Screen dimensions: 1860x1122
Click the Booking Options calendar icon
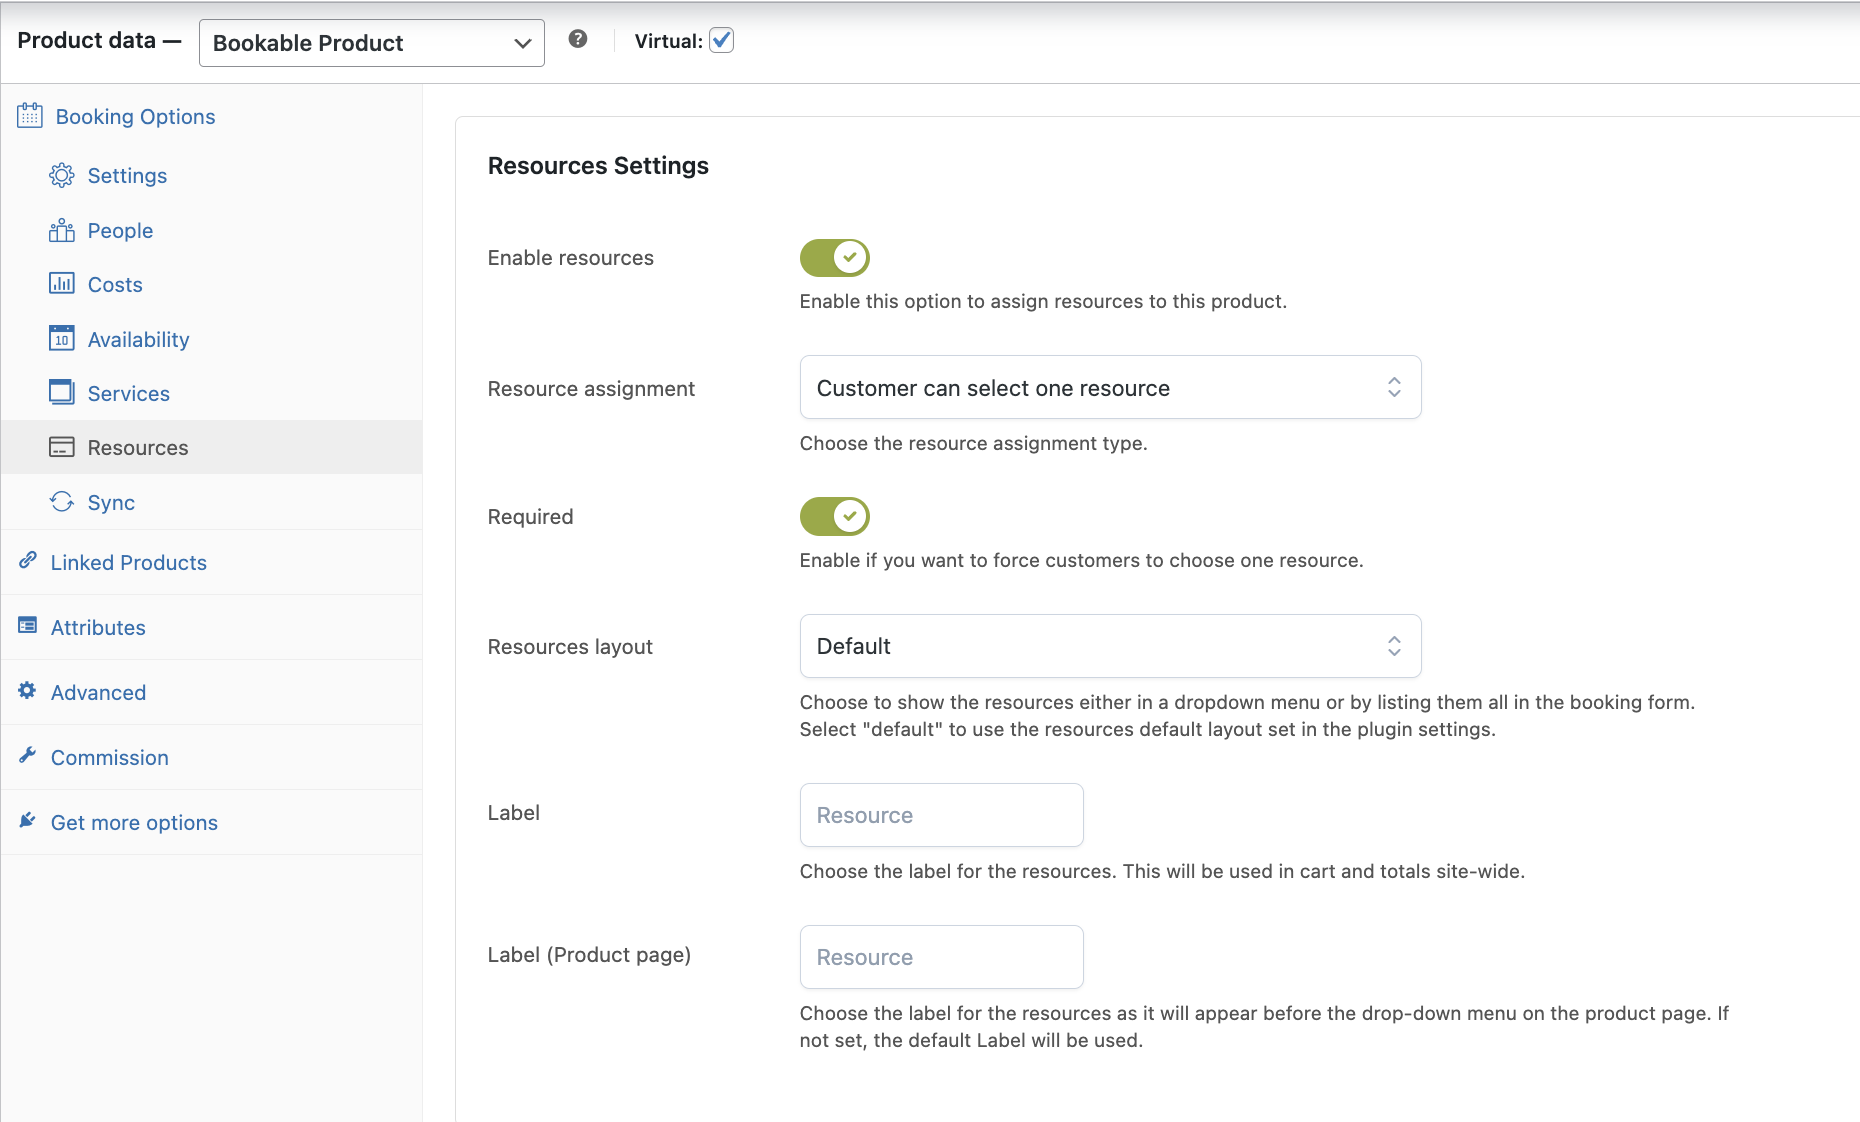coord(30,116)
